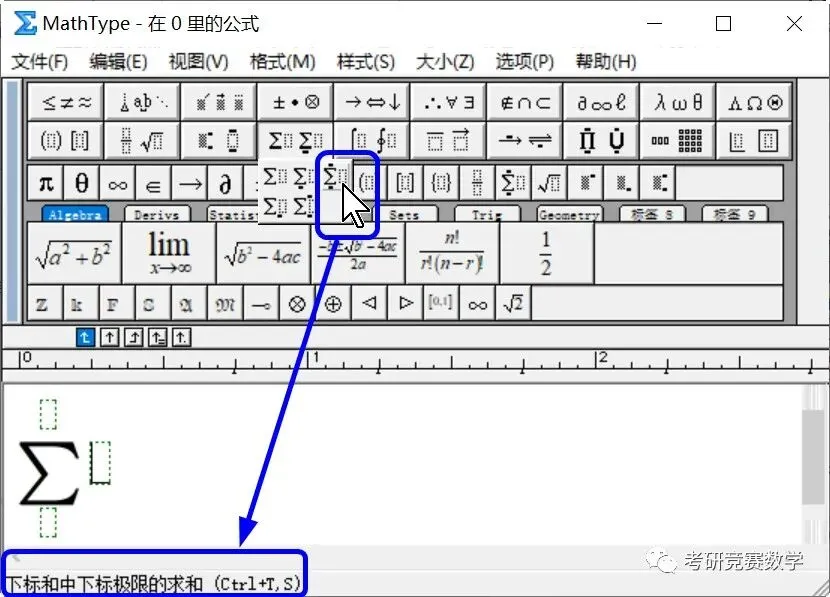The width and height of the screenshot is (830, 597).
Task: Open the arrow symbols palette (→⇔↓)
Action: (372, 102)
